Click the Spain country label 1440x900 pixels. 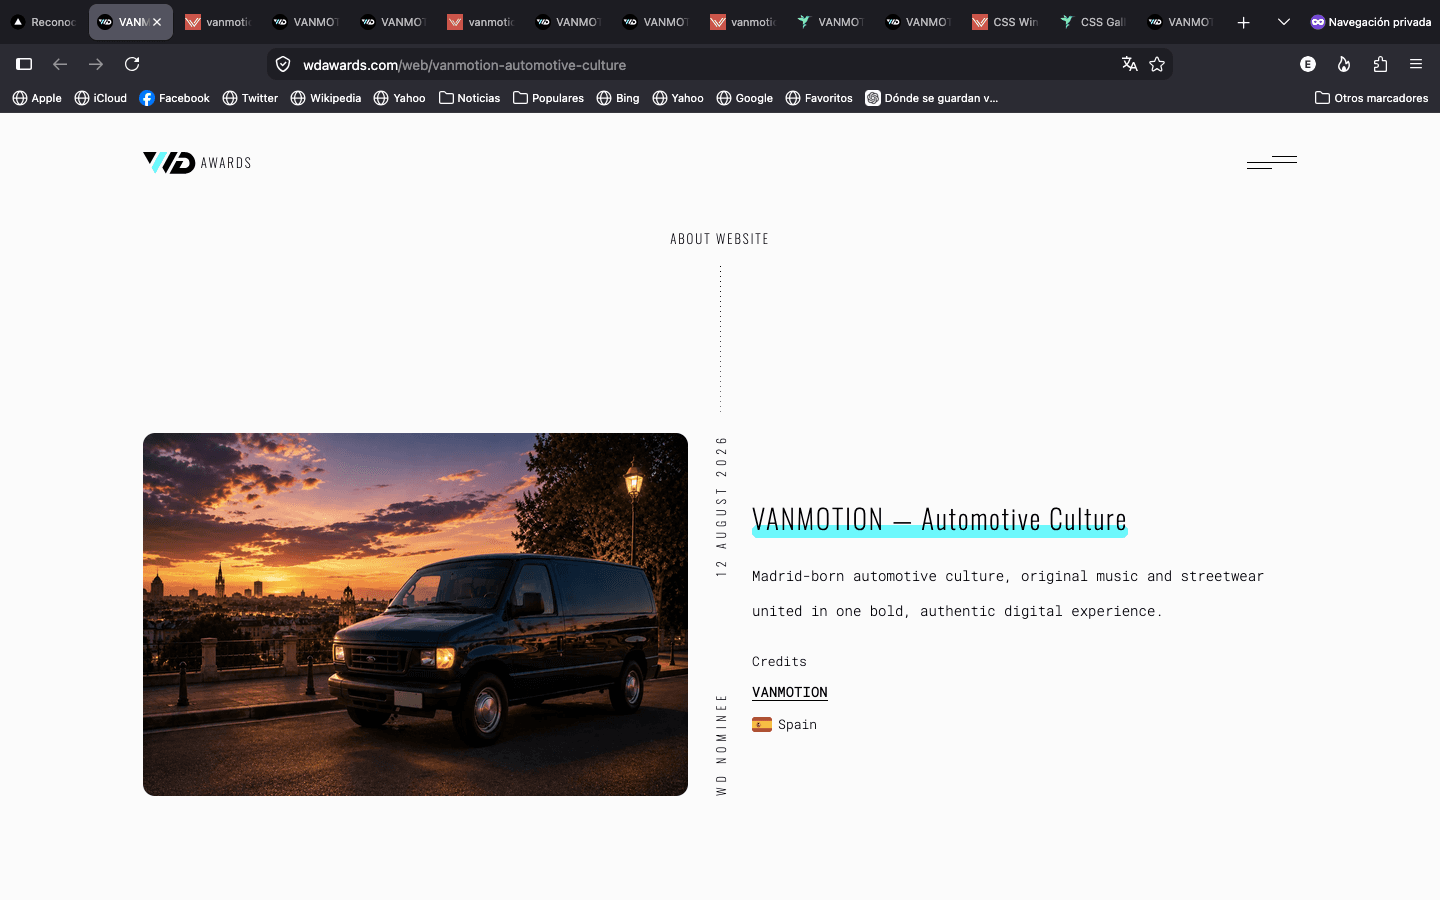(x=797, y=725)
